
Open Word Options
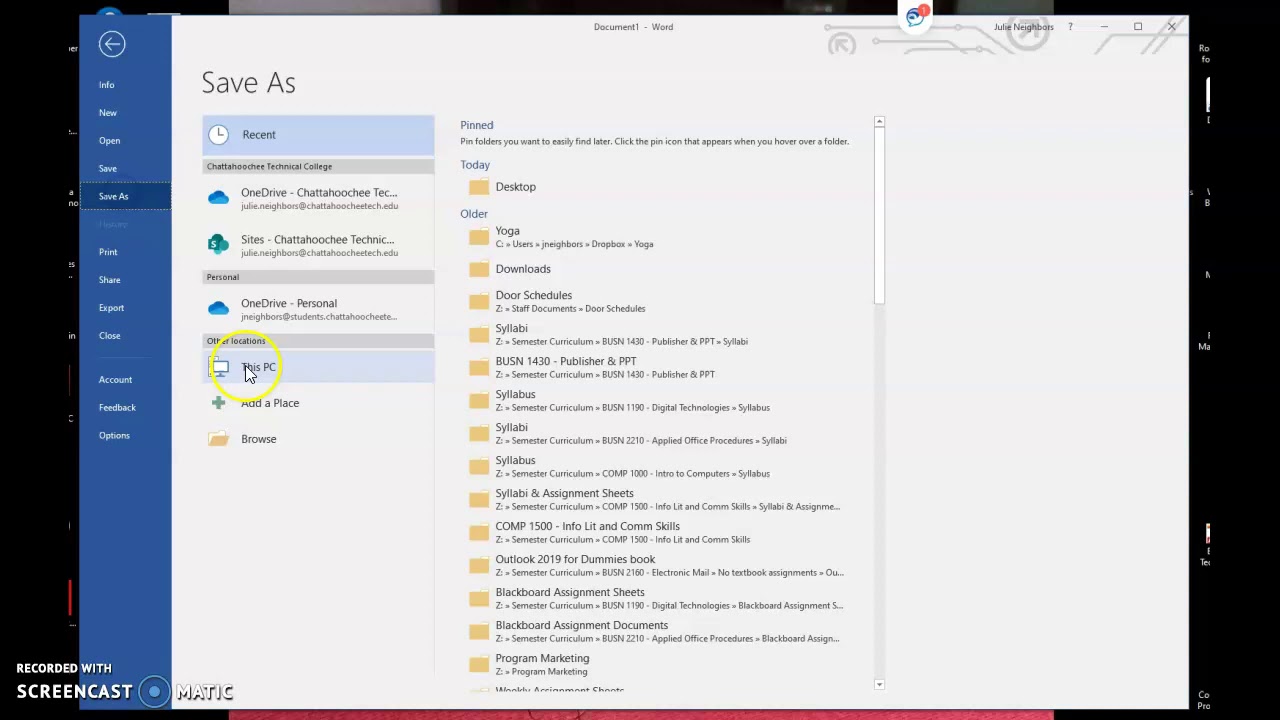pyautogui.click(x=114, y=436)
